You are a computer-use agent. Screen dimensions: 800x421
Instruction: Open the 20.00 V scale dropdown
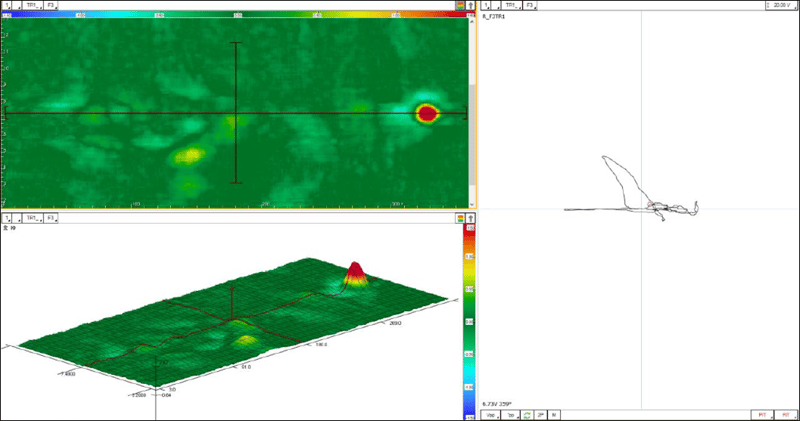[778, 5]
